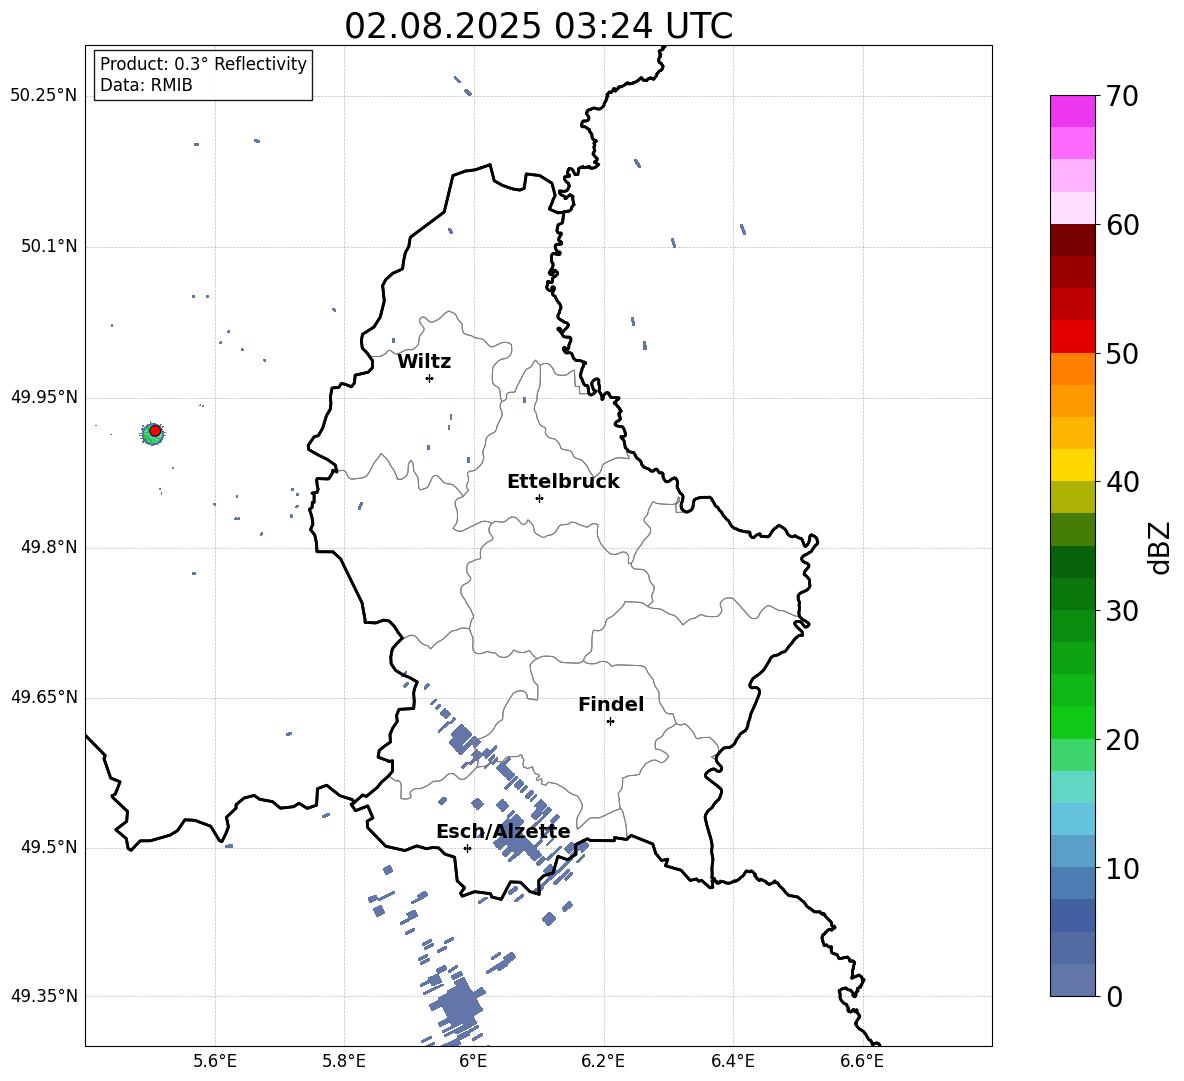
Task: Click the 40 tick on the dBZ colorbar
Action: (1121, 482)
